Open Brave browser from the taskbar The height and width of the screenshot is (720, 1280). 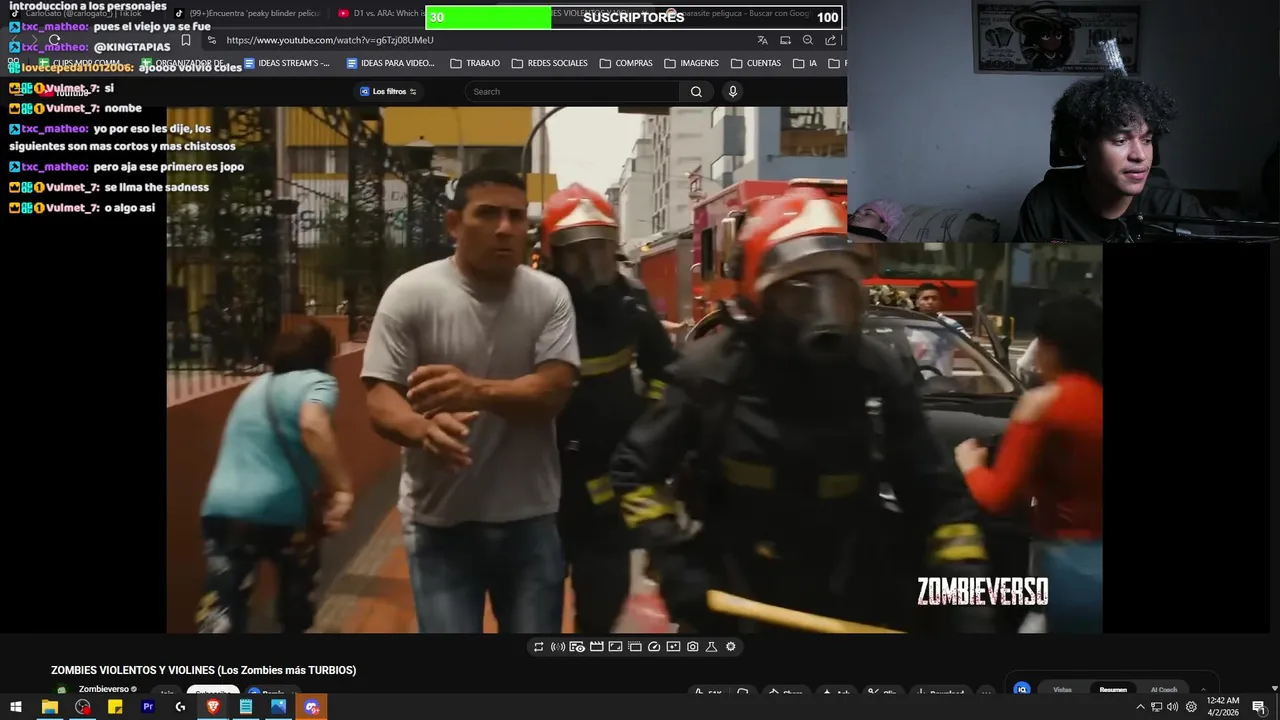coord(213,707)
